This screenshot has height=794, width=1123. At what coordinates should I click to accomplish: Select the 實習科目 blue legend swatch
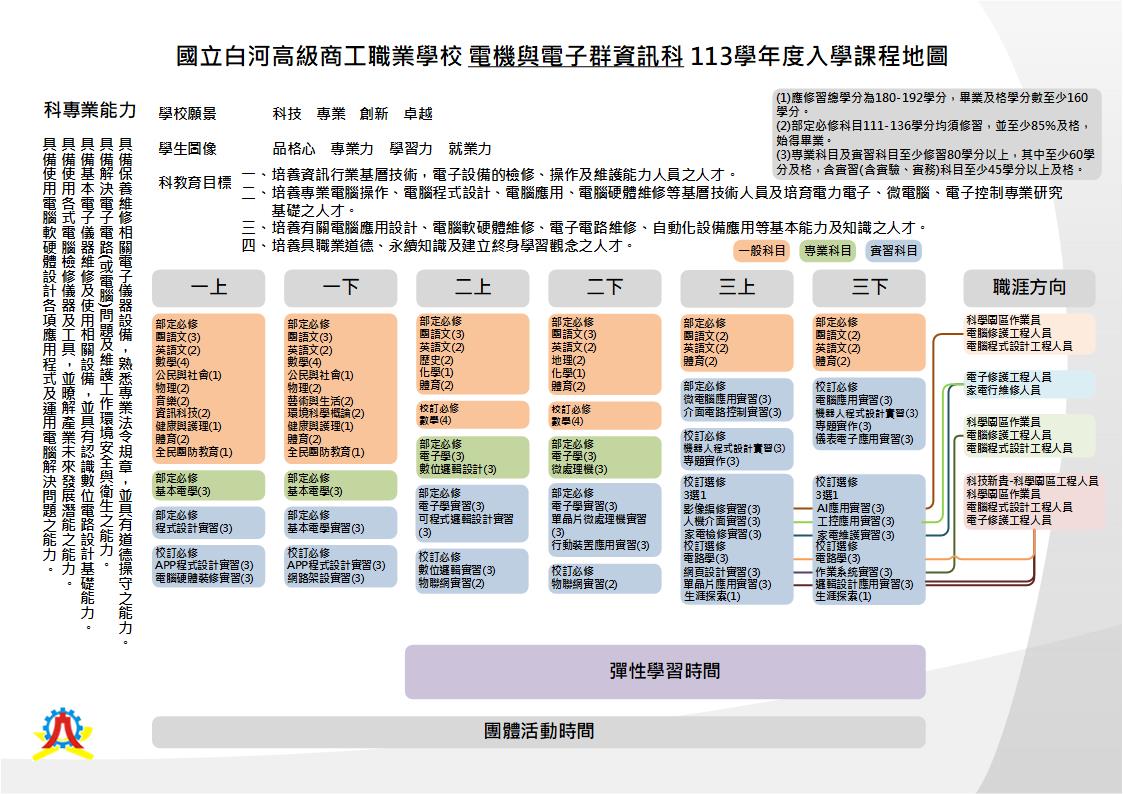coord(893,251)
